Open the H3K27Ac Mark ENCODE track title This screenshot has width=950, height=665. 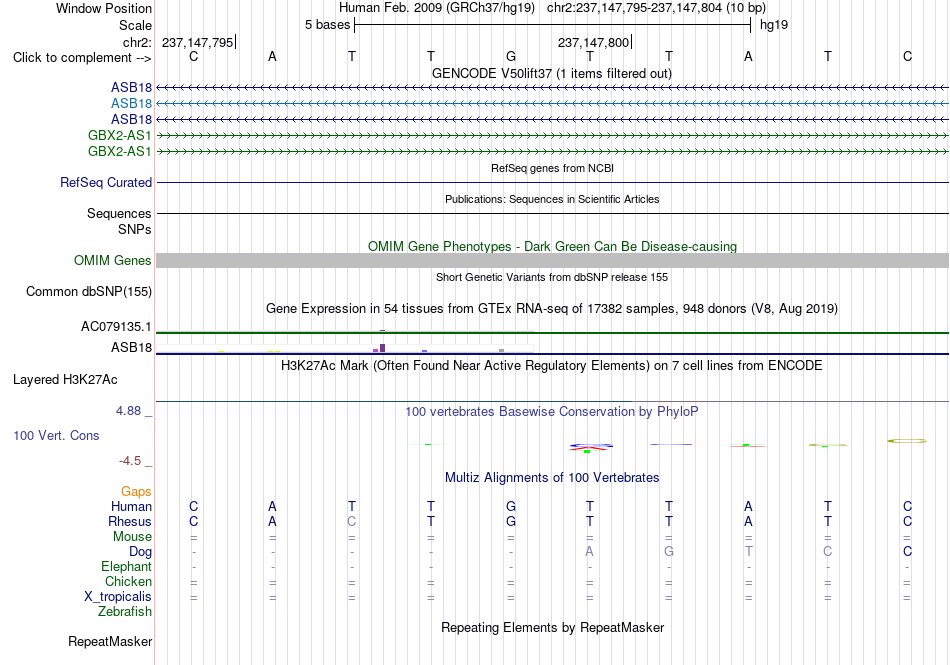(x=551, y=365)
